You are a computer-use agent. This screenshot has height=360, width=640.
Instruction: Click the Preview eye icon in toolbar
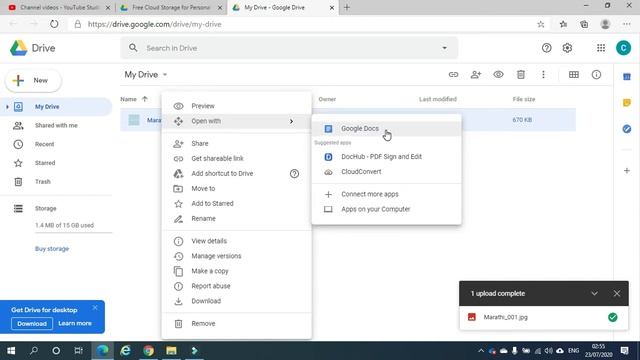pyautogui.click(x=498, y=75)
